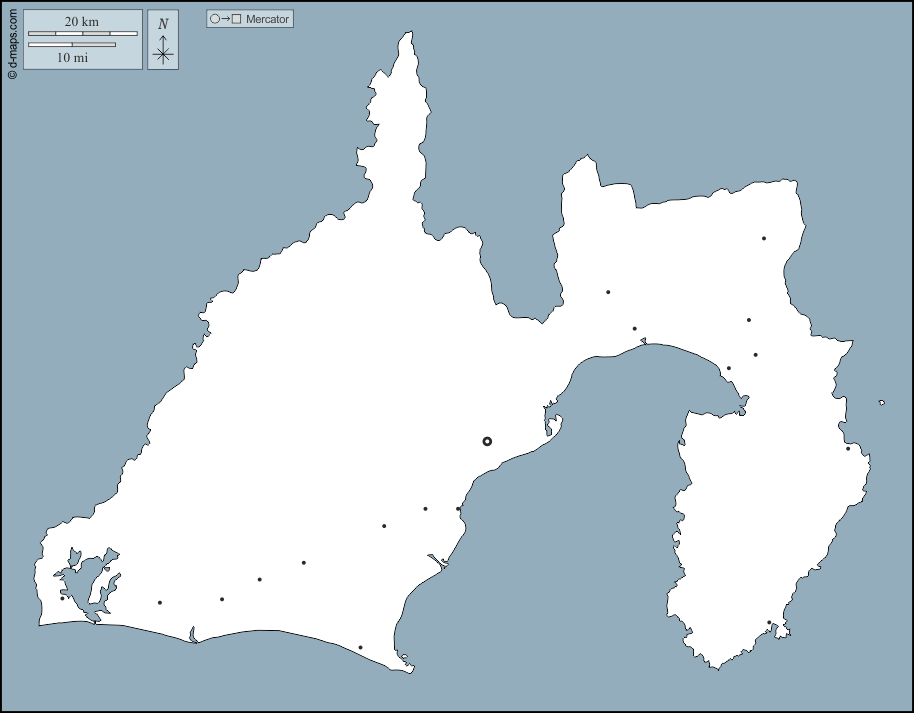
Task: Click the city dot at the southern peninsula tip
Action: [768, 623]
